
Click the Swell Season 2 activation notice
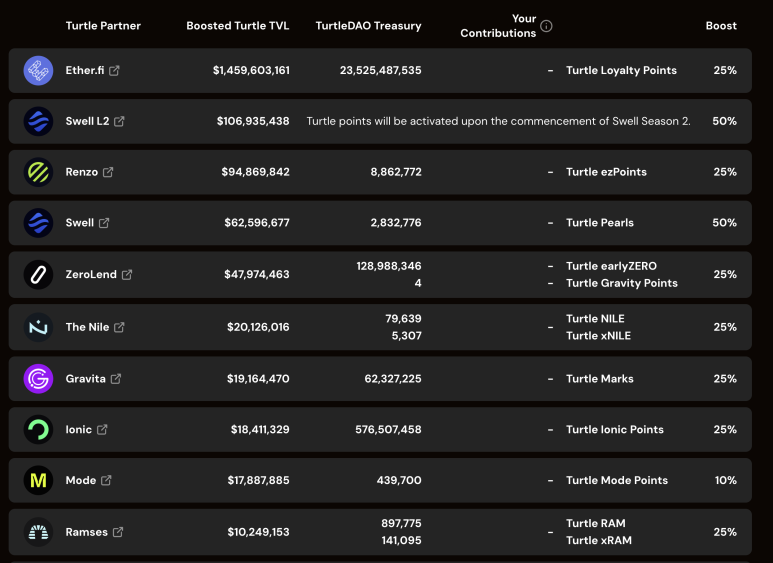coord(498,121)
